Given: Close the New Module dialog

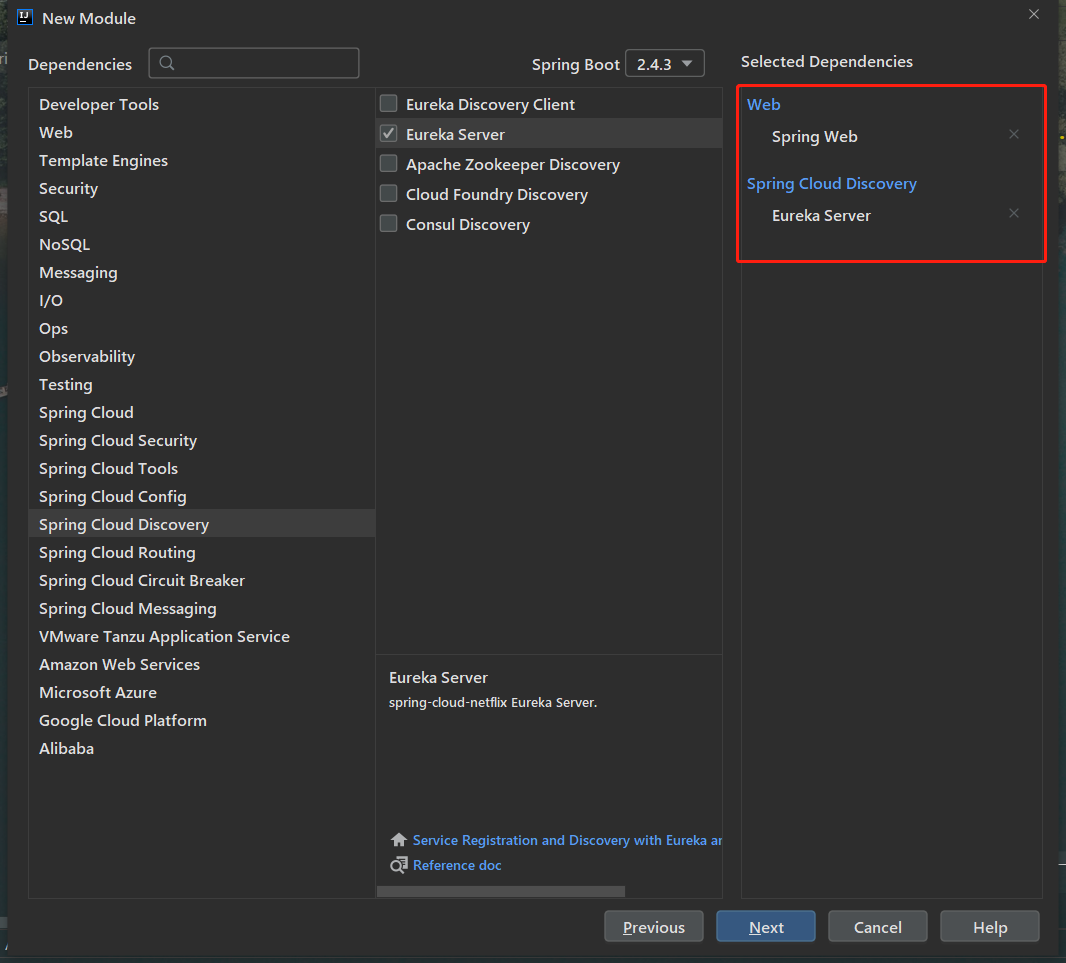Looking at the screenshot, I should (x=1034, y=14).
